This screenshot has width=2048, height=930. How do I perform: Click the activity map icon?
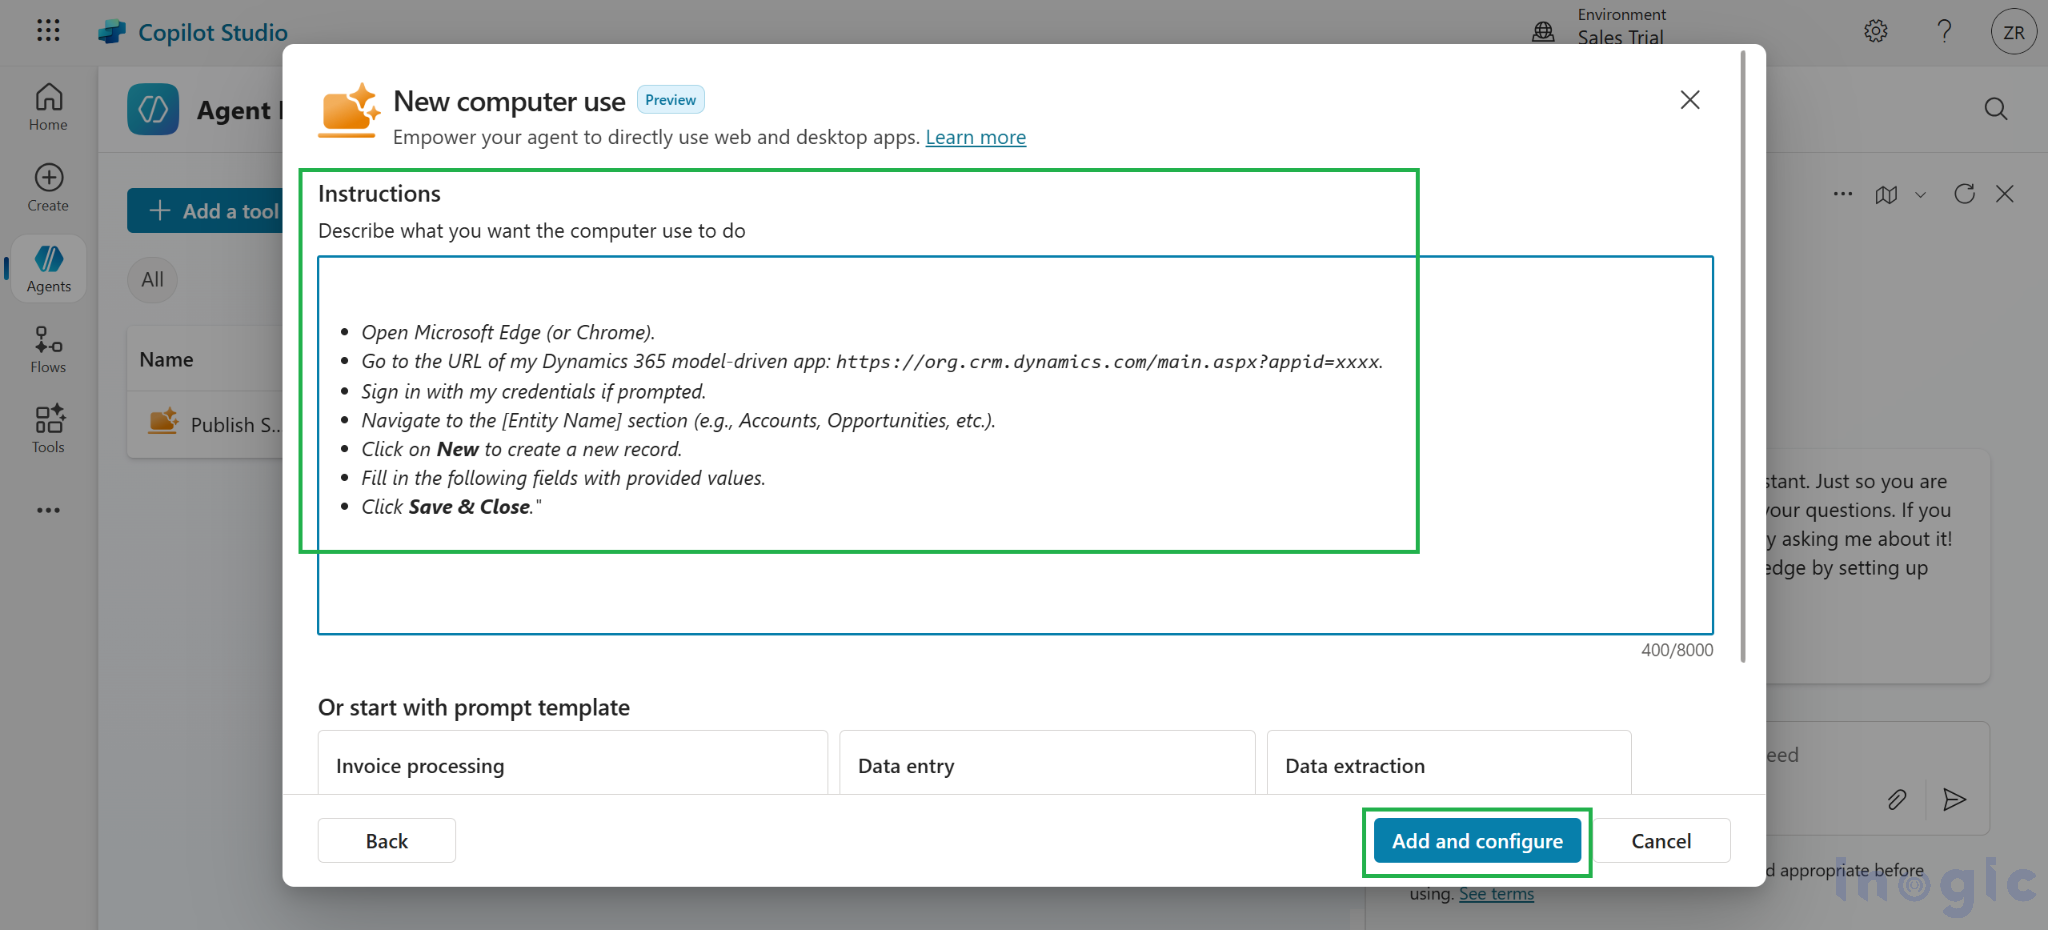click(1886, 194)
